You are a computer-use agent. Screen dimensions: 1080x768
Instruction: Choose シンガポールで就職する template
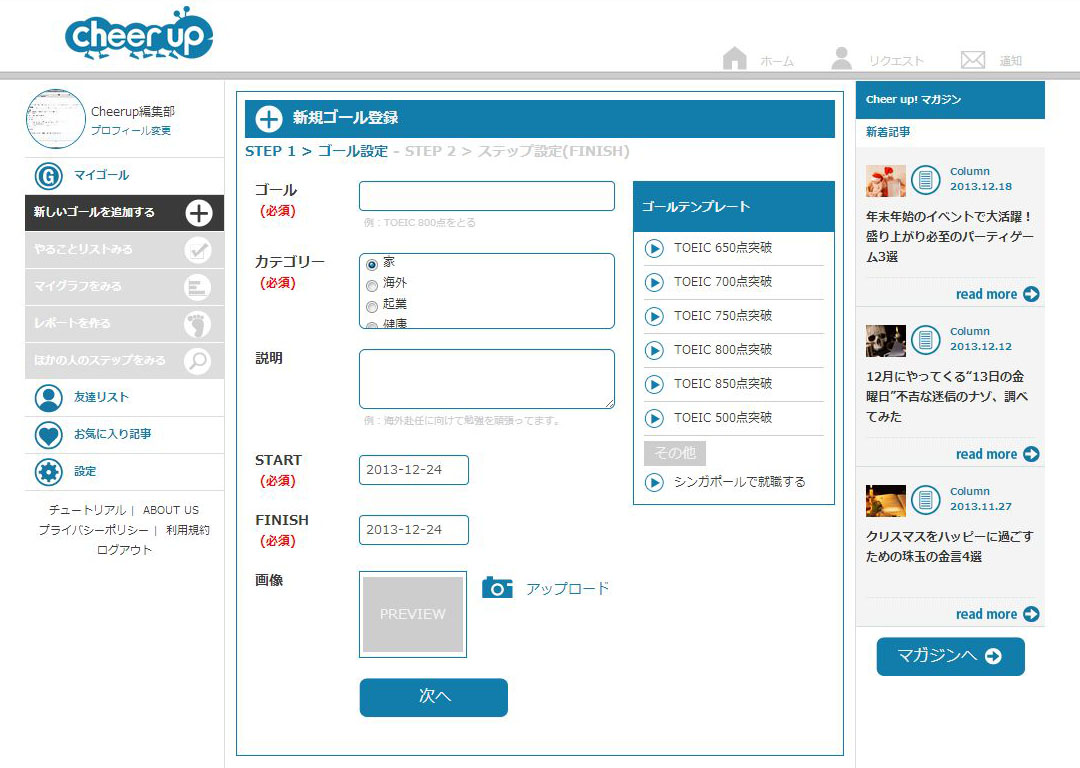(738, 482)
